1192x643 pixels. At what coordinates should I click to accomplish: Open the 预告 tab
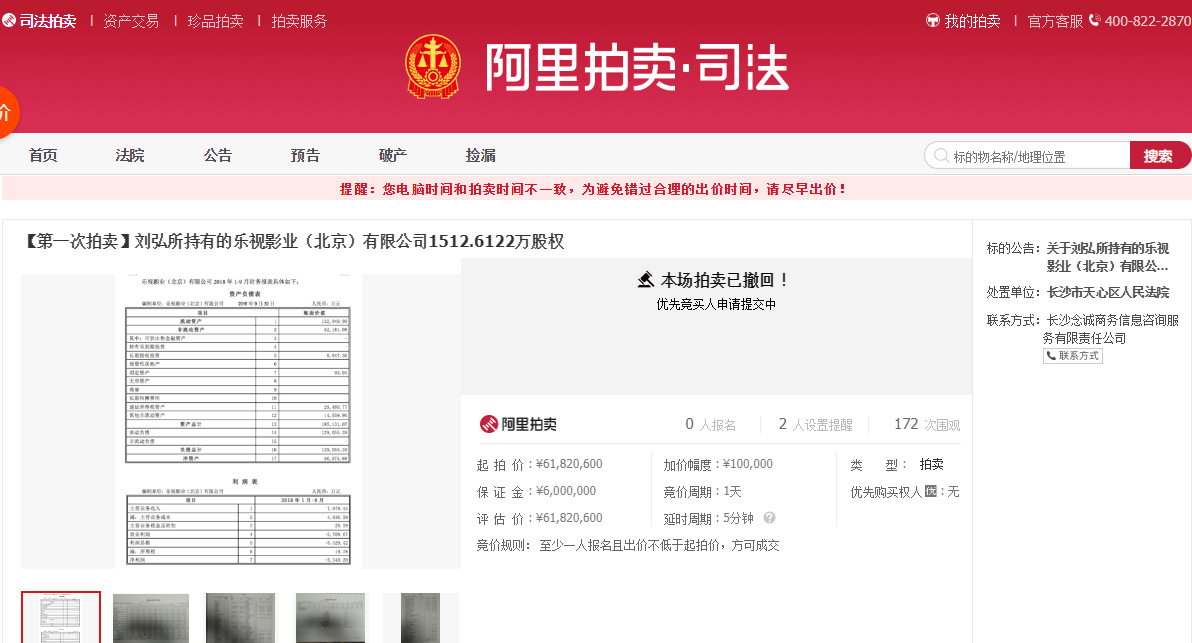[305, 155]
